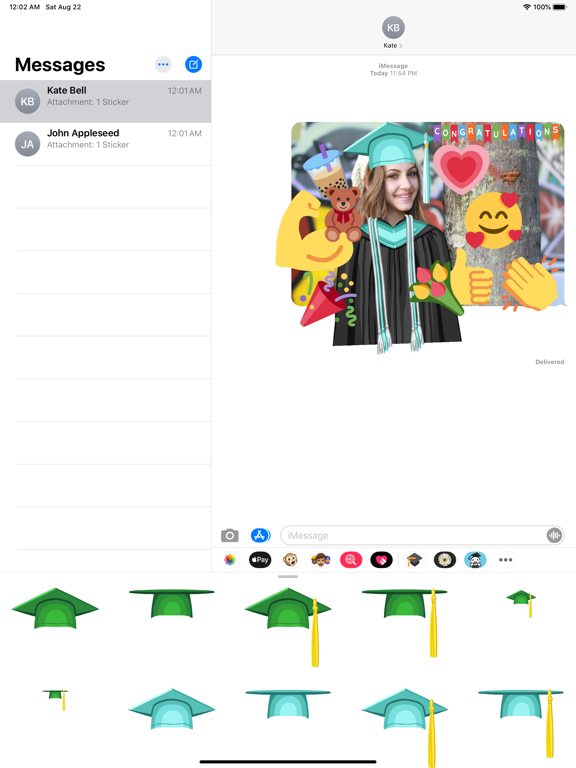Tap the pink heart sticker on the photo
The width and height of the screenshot is (576, 768).
(x=461, y=168)
